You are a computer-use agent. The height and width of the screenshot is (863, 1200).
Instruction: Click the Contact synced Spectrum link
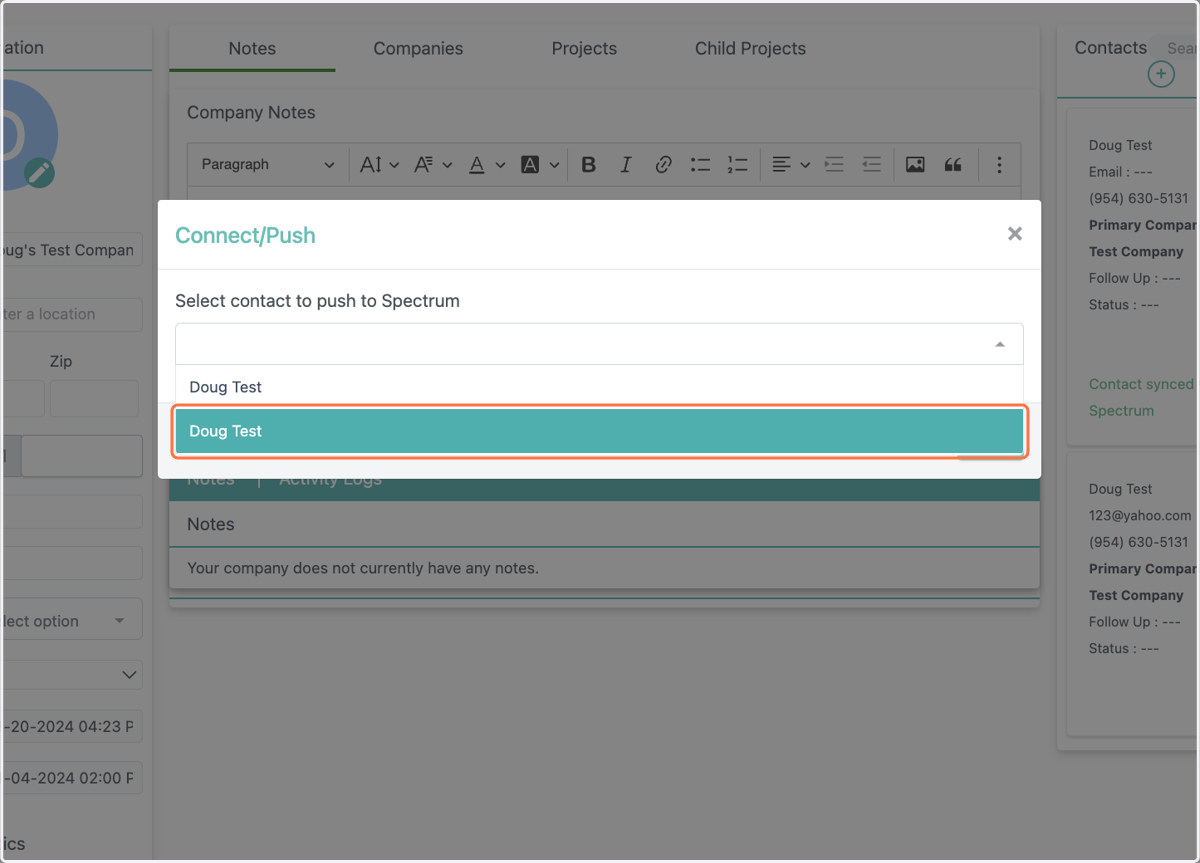click(1141, 397)
